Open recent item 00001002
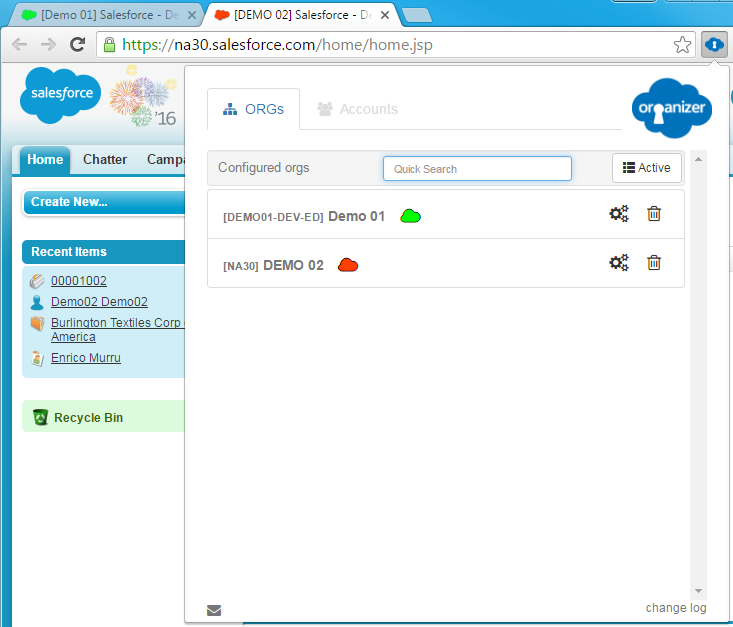The image size is (733, 627). (x=79, y=281)
